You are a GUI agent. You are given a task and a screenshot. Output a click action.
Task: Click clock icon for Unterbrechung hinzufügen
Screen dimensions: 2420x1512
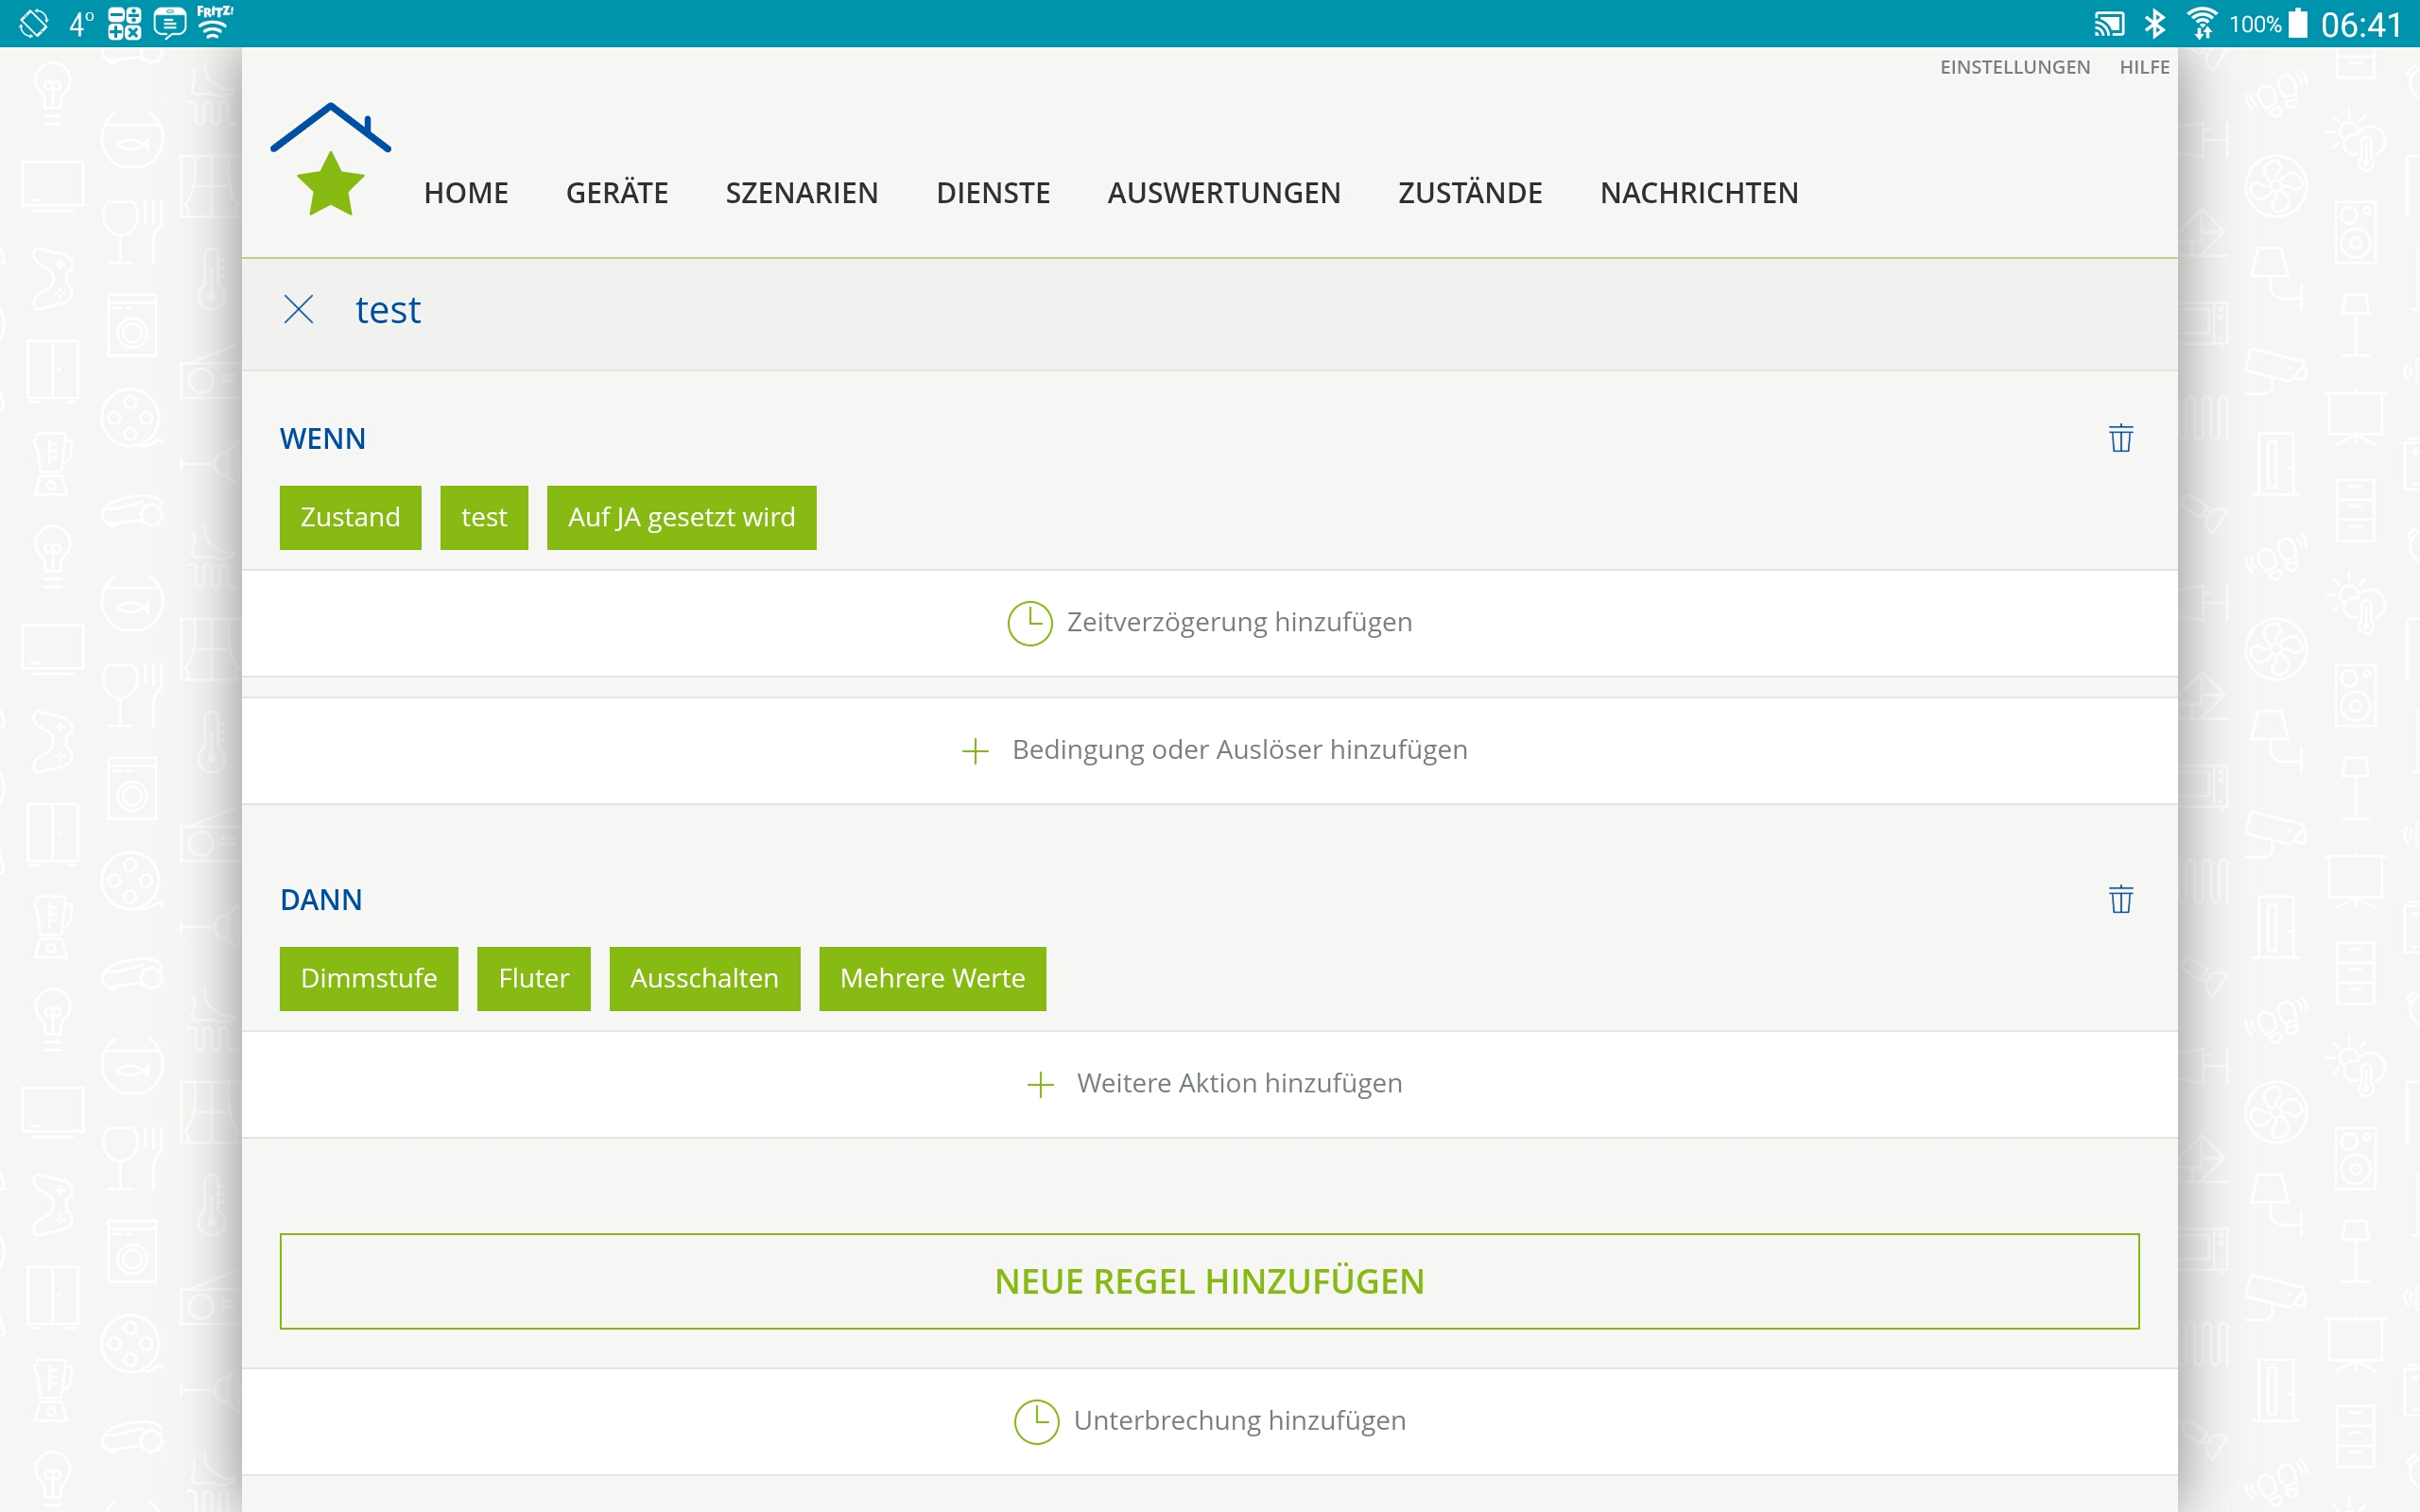click(1036, 1421)
